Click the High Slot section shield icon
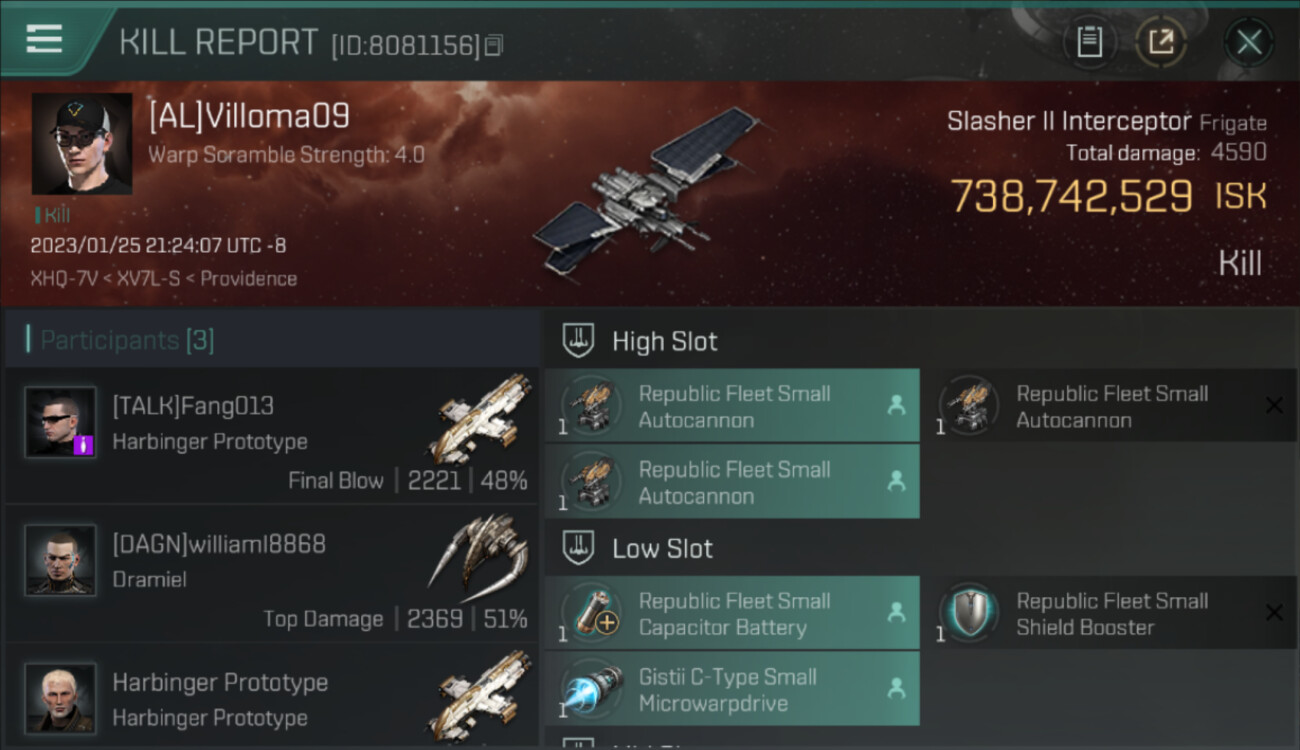The height and width of the screenshot is (750, 1300). point(578,341)
